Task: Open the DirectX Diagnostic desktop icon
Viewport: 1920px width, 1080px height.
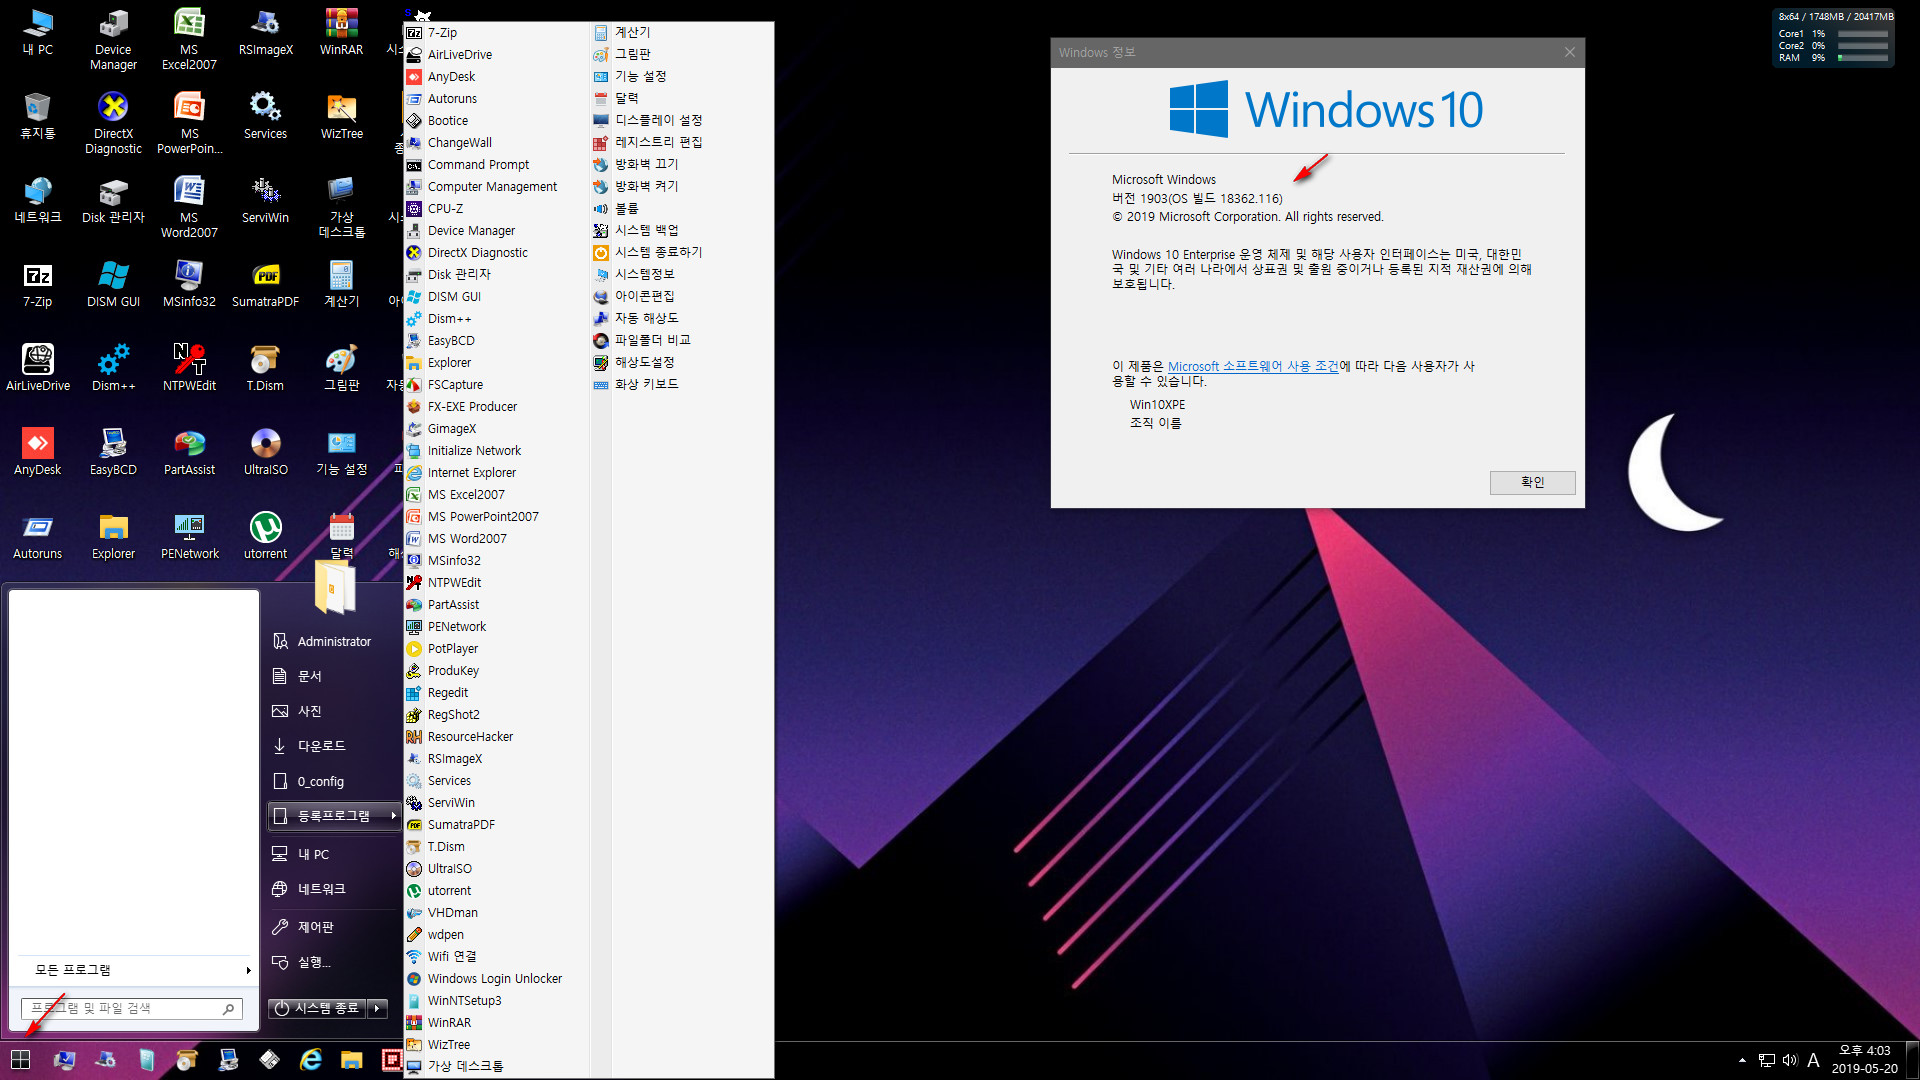Action: point(113,124)
